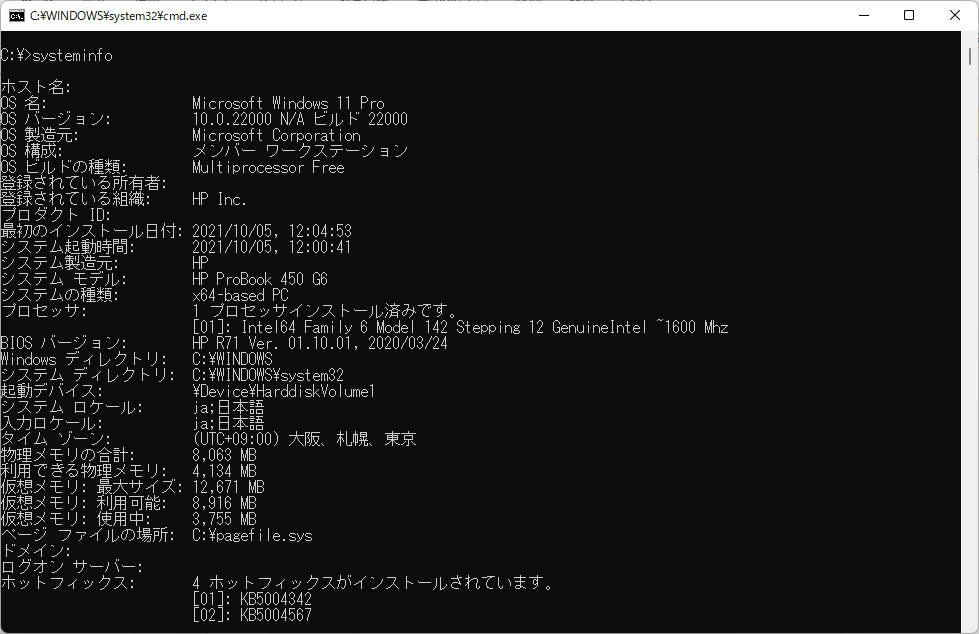Click the text Microsoft Windows 11 Pro
Viewport: 979px width, 634px height.
tap(288, 103)
